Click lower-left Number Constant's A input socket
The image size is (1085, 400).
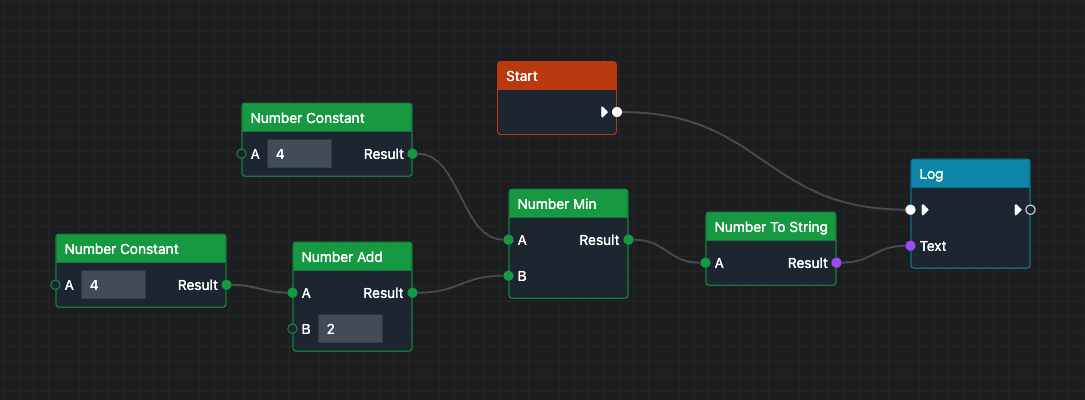[55, 284]
